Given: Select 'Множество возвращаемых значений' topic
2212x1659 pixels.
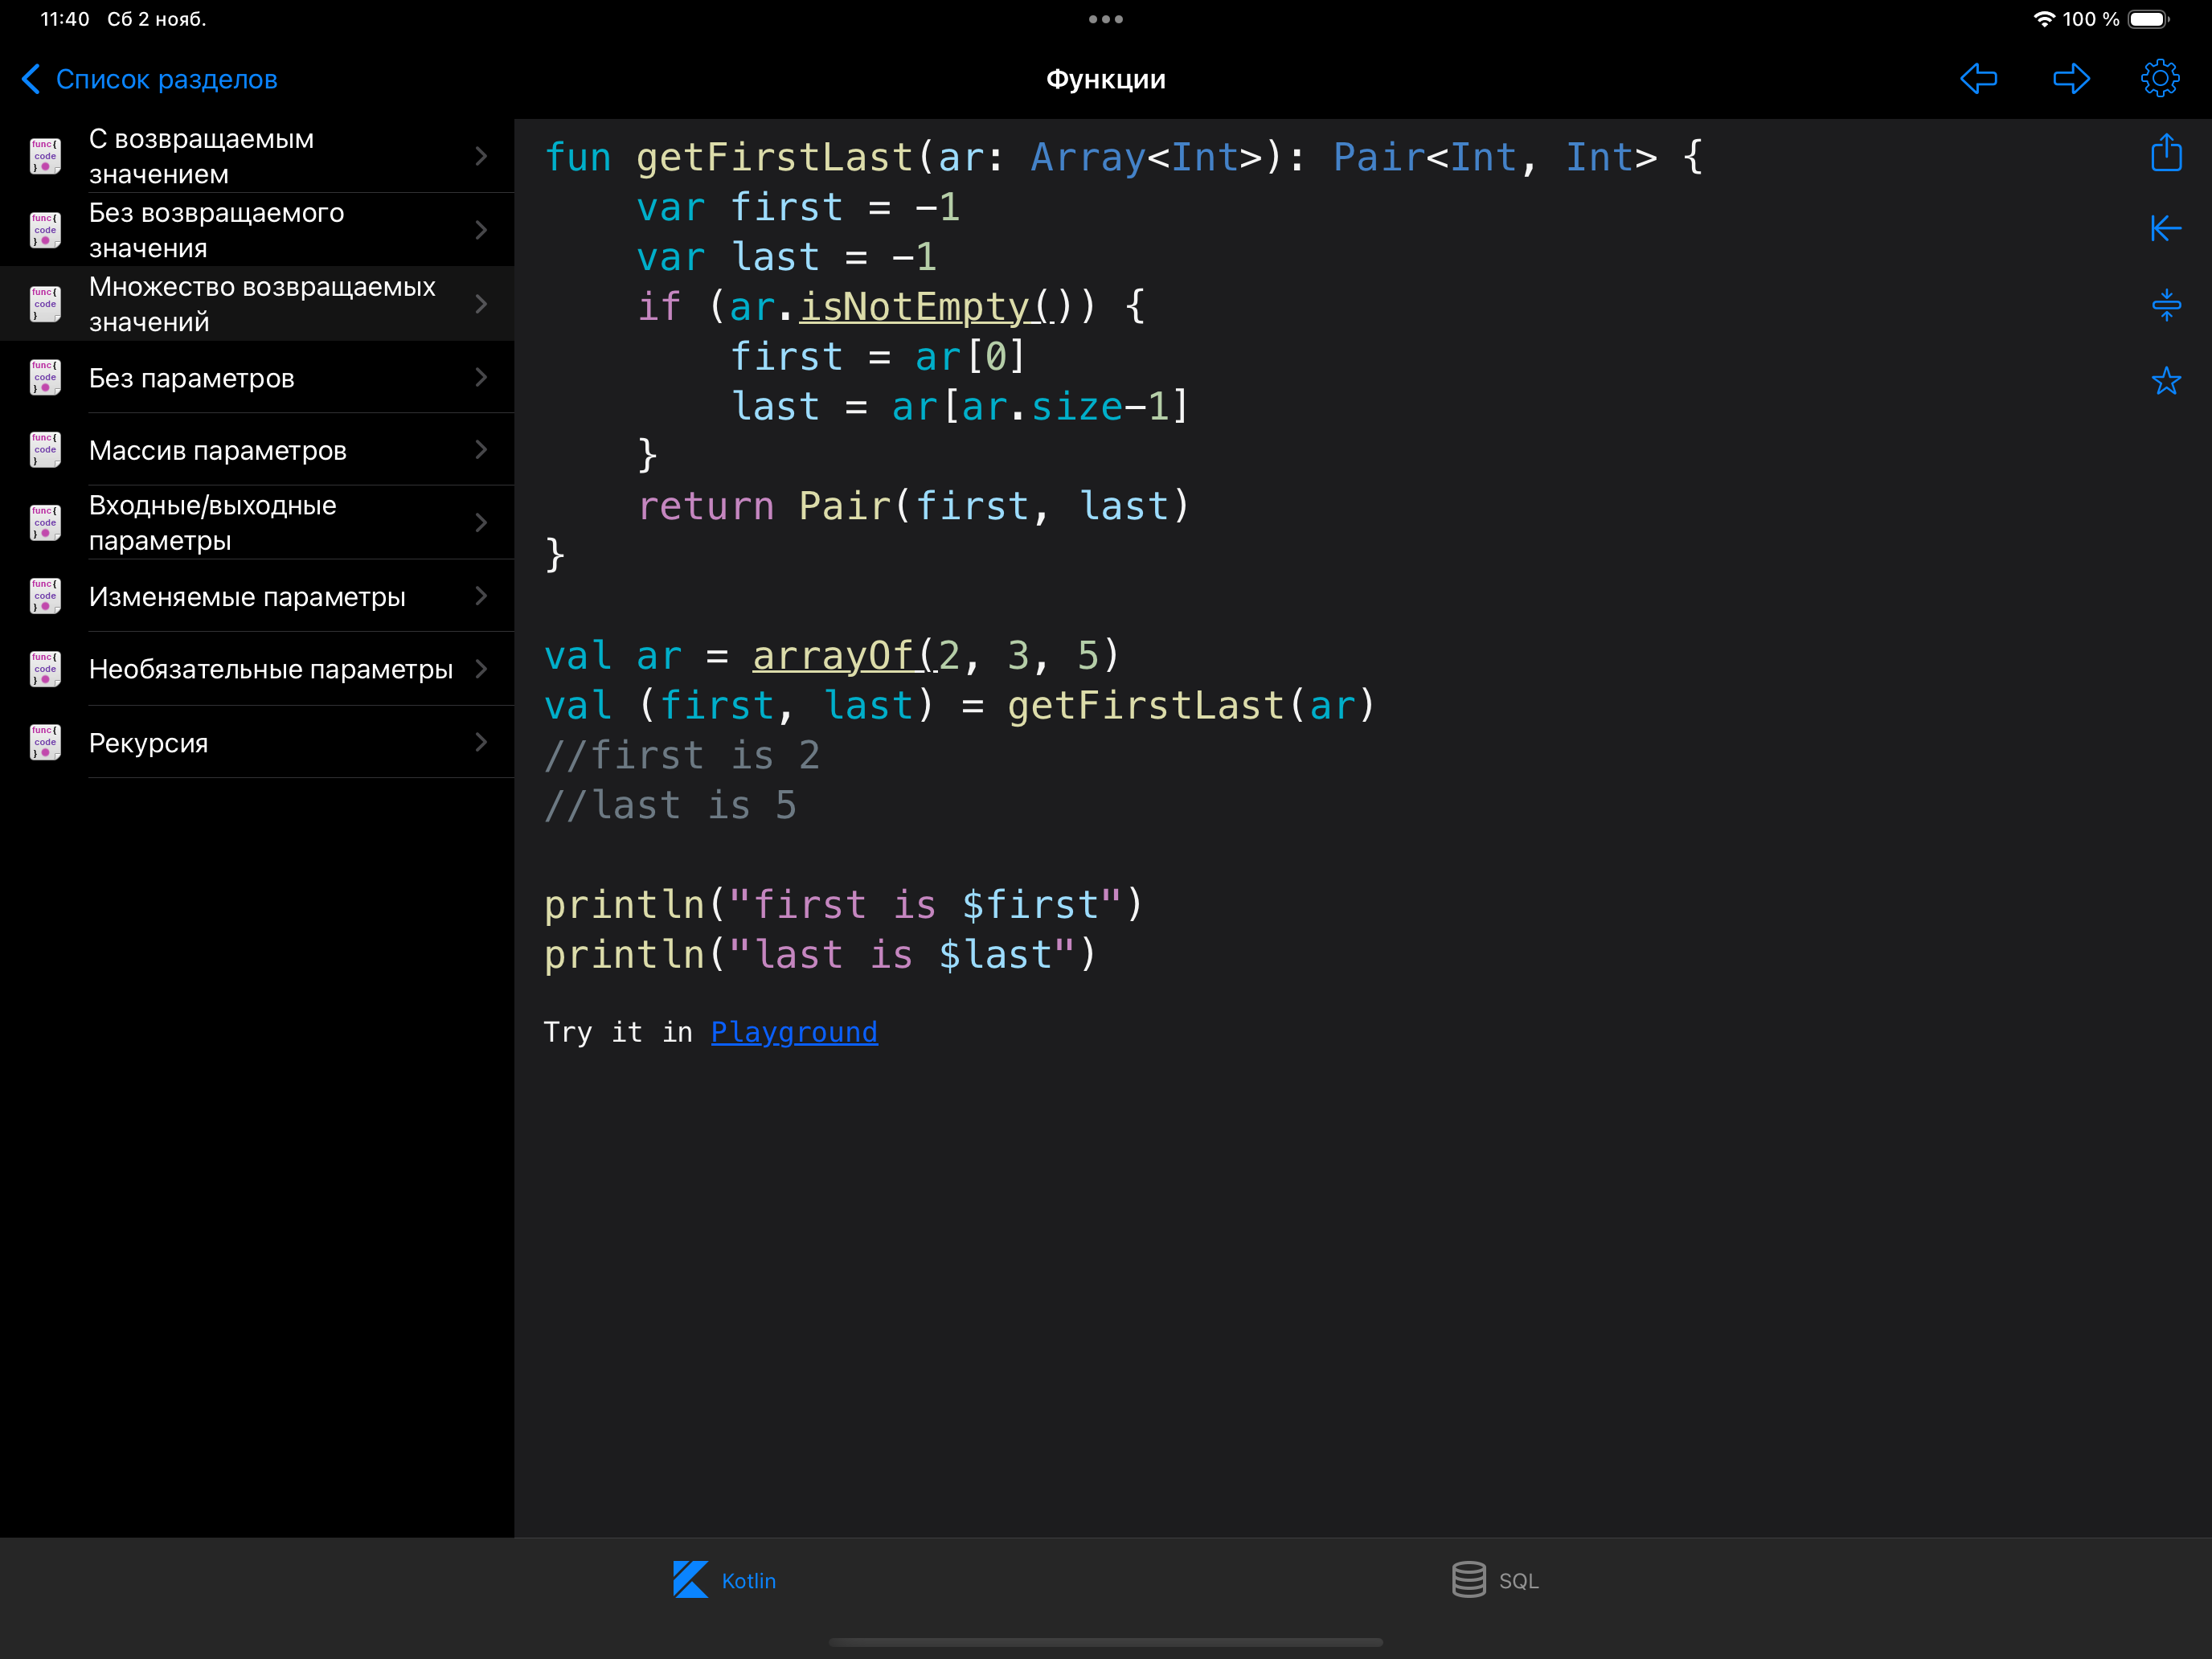Looking at the screenshot, I should 257,304.
